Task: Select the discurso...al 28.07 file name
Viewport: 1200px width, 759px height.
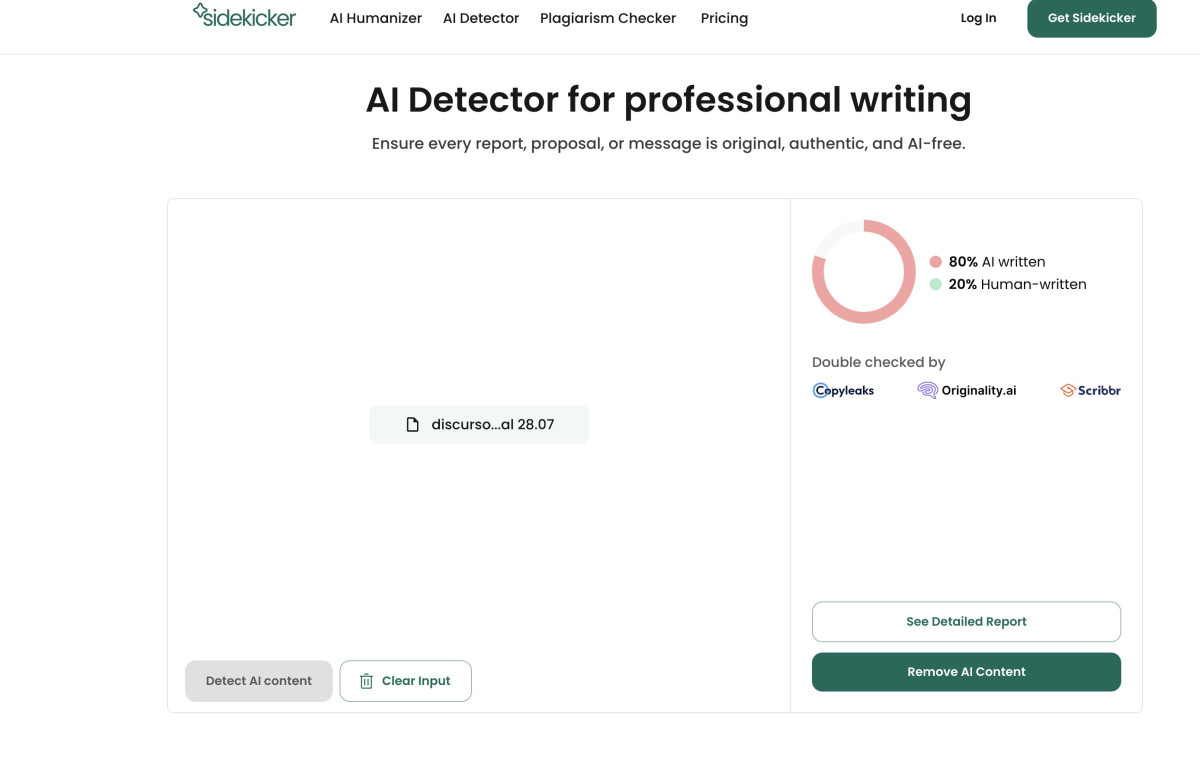Action: click(493, 424)
